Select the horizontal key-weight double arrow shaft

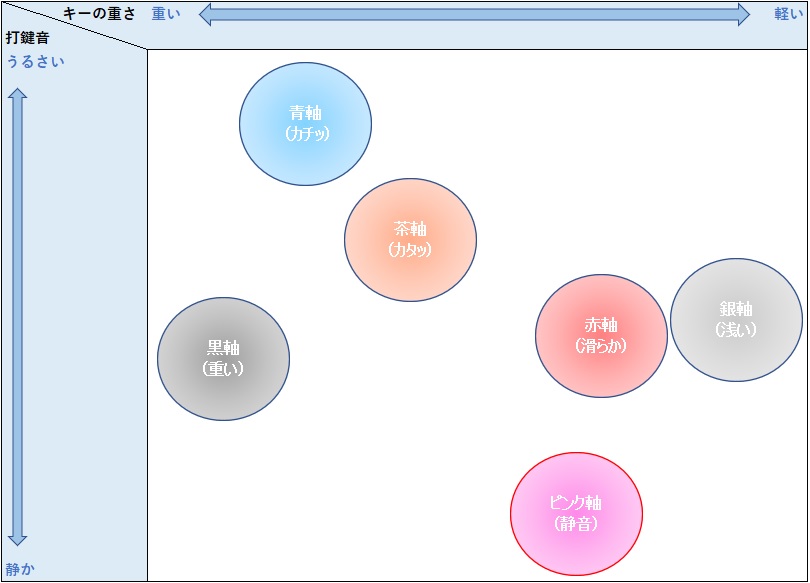(475, 14)
